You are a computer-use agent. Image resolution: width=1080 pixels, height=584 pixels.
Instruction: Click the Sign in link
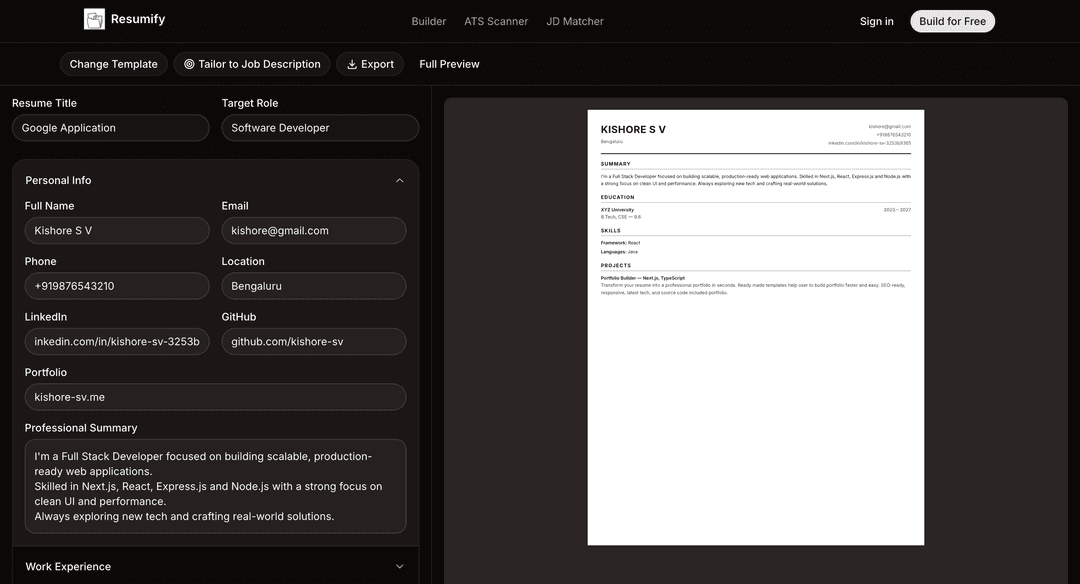click(x=876, y=21)
